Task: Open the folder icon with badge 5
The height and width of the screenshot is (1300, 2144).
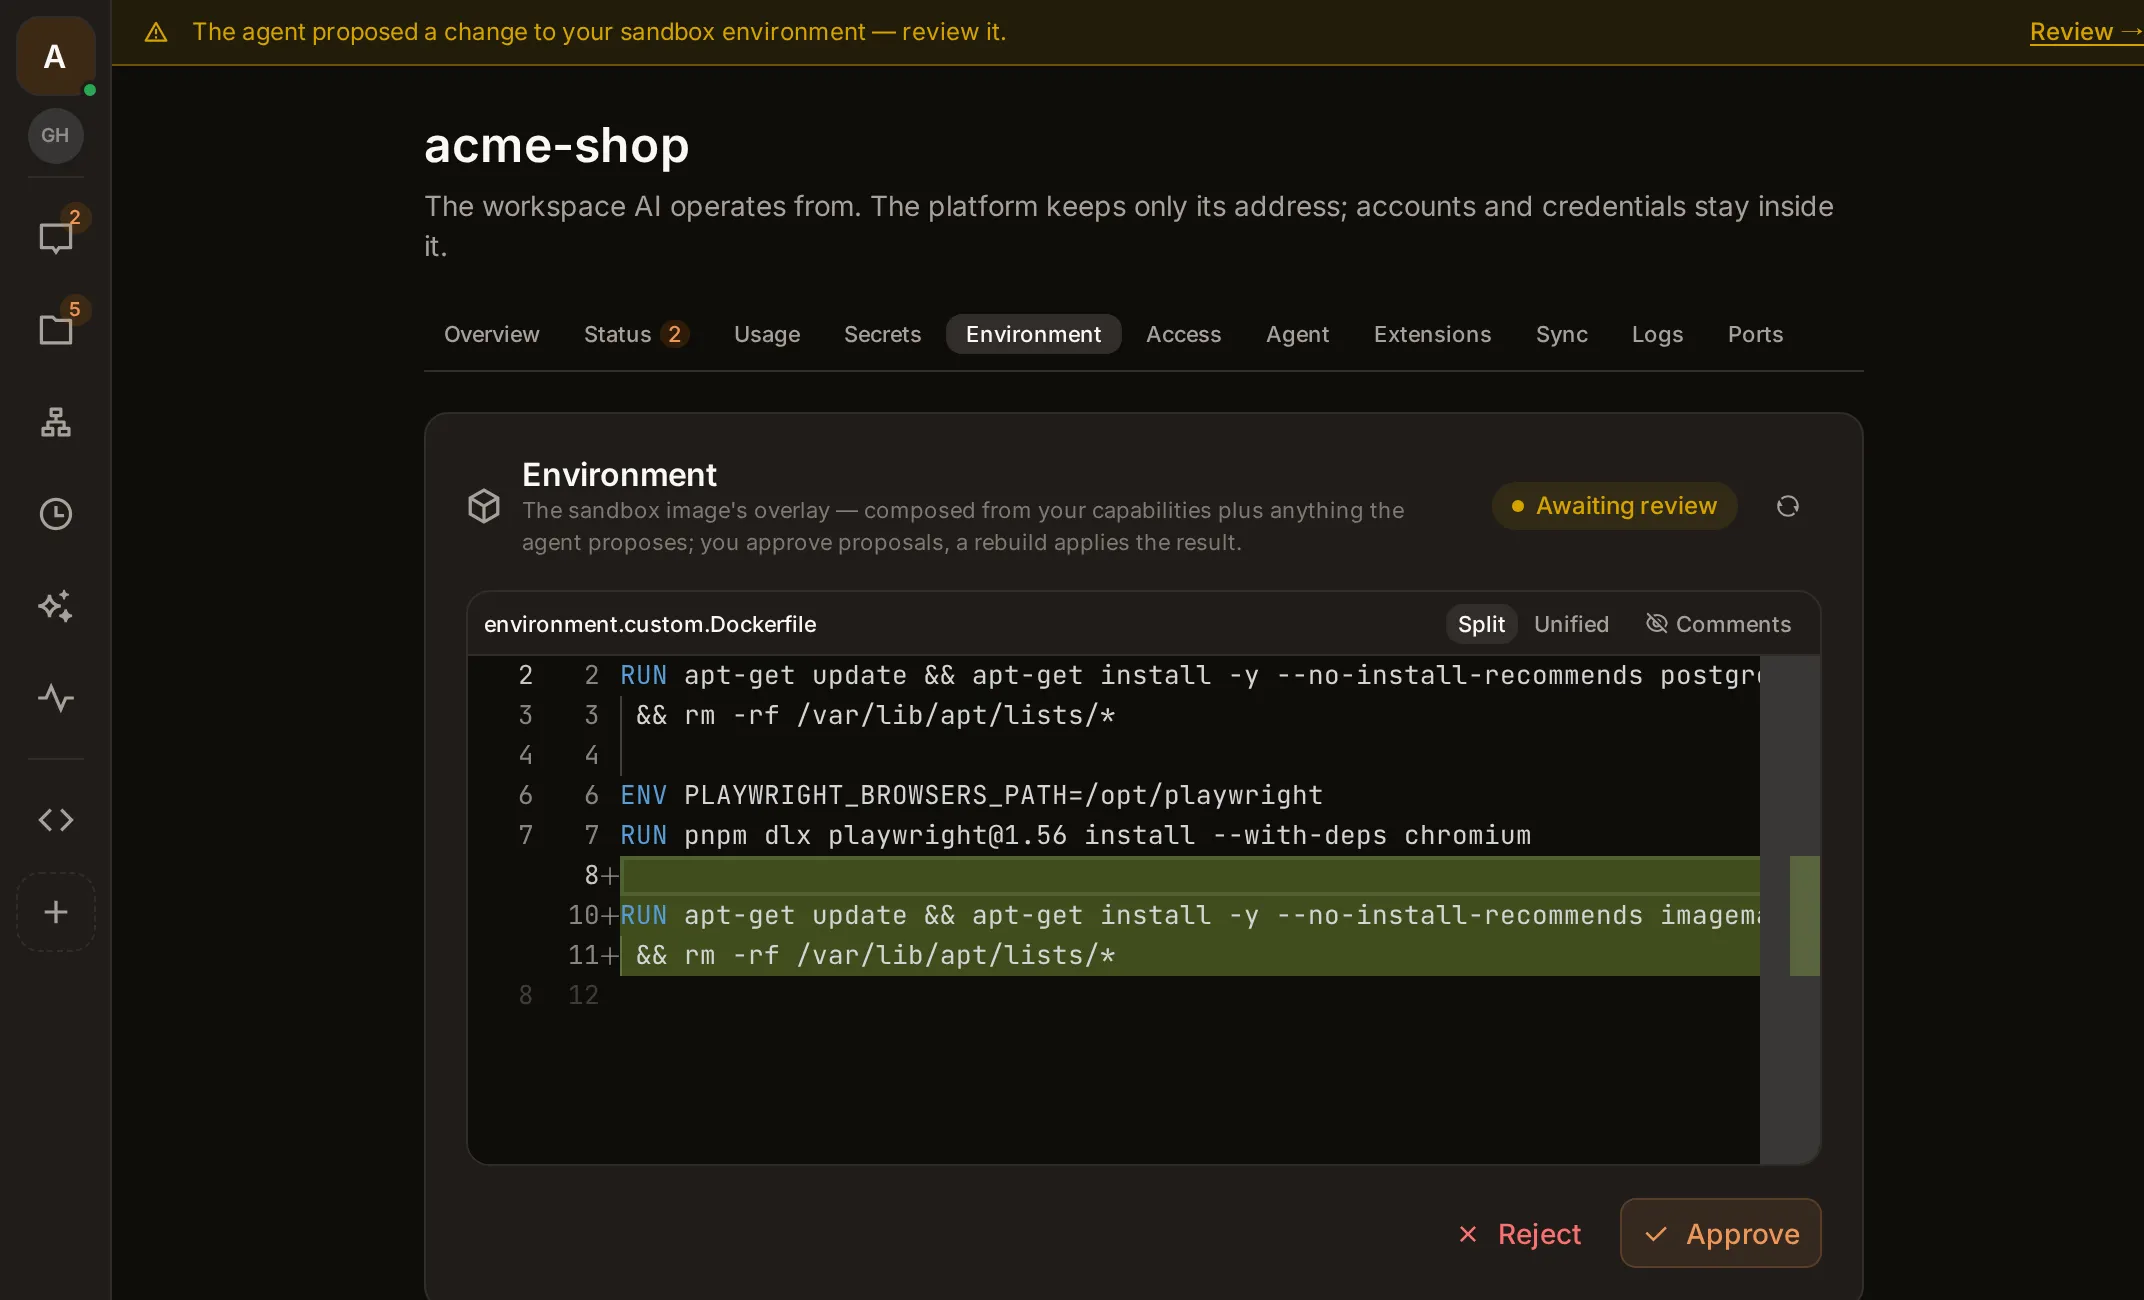Action: [x=56, y=329]
